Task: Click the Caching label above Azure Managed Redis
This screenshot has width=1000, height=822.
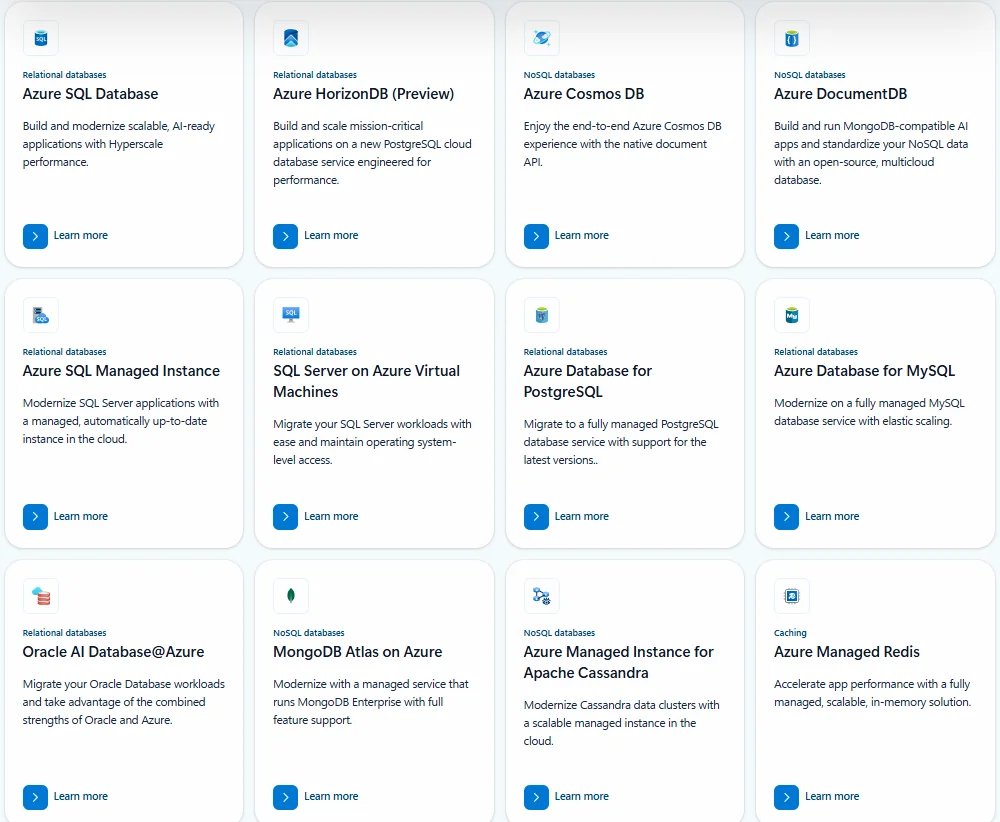Action: click(x=790, y=633)
